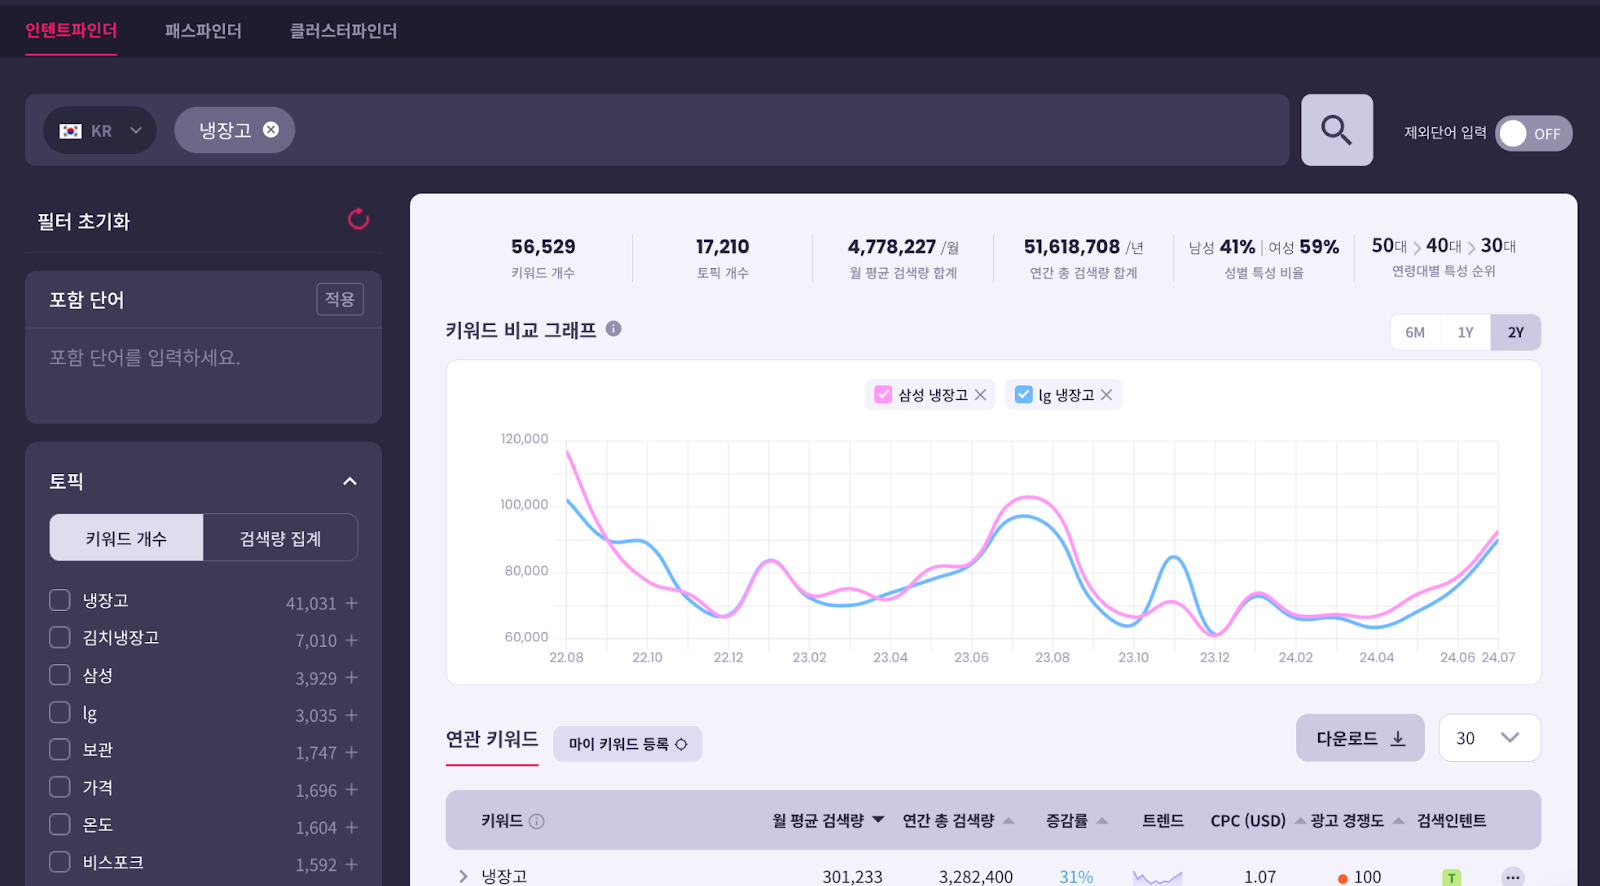1600x886 pixels.
Task: Add 가격 topic with plus icon
Action: [x=352, y=790]
